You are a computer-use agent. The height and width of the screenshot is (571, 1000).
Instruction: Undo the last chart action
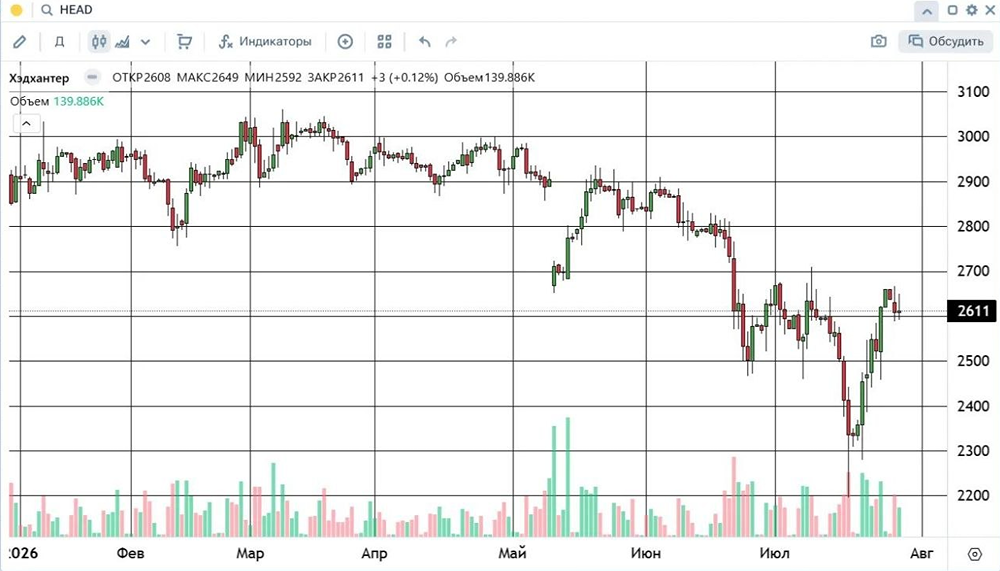(425, 42)
